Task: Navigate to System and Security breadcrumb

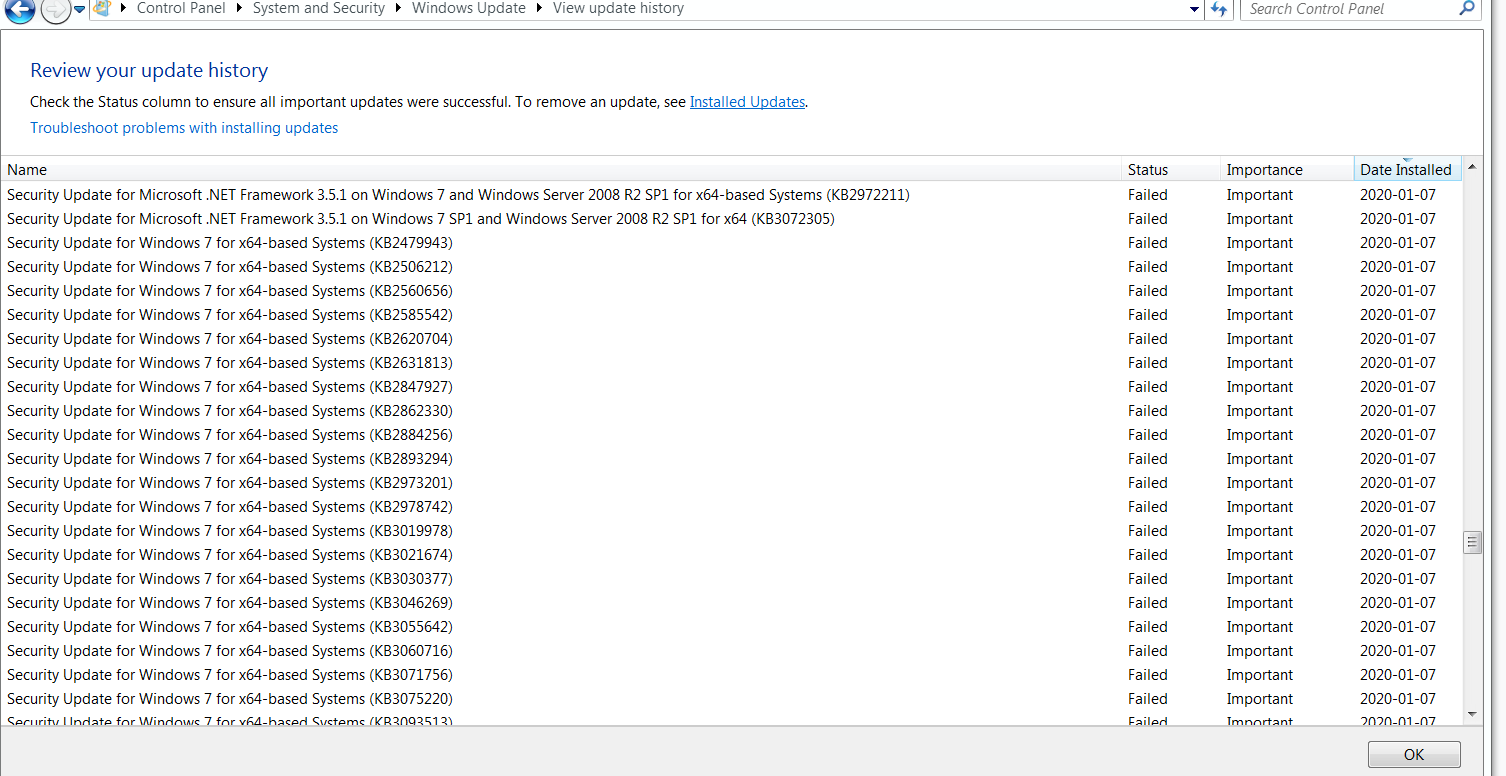Action: coord(319,8)
